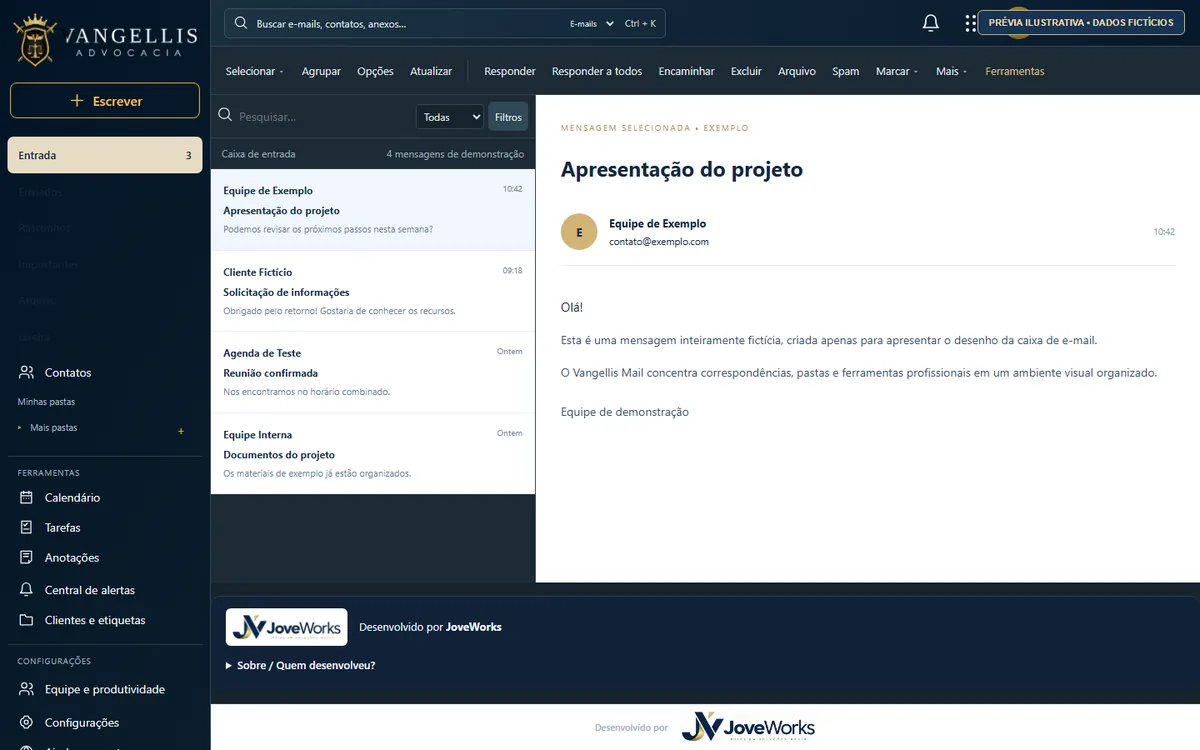Add a new folder with plus icon
Screen dimensions: 1200x750
[181, 431]
